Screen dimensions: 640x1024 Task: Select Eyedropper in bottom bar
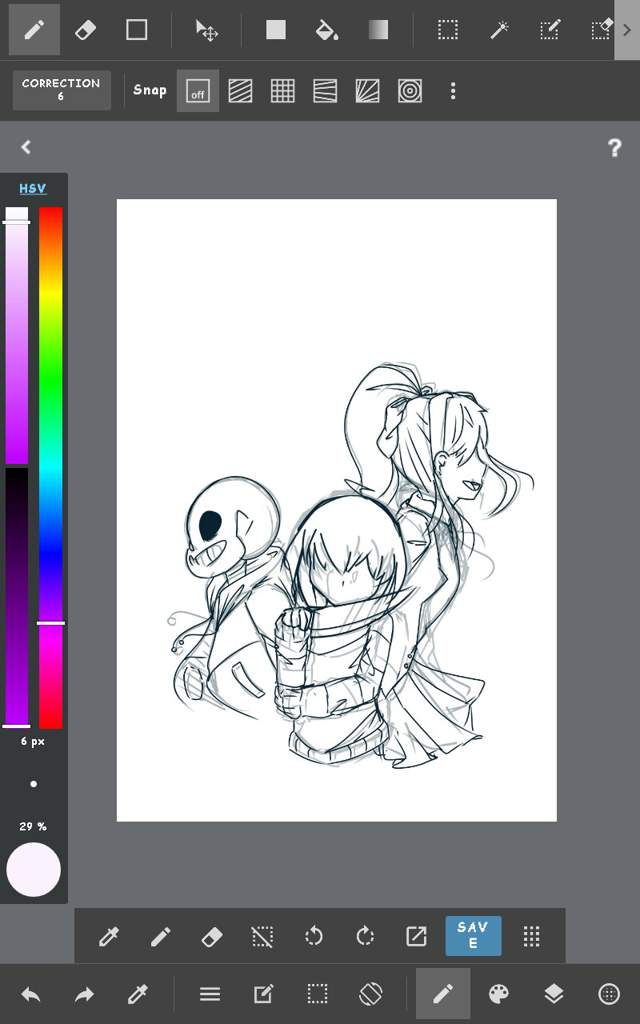click(x=138, y=995)
